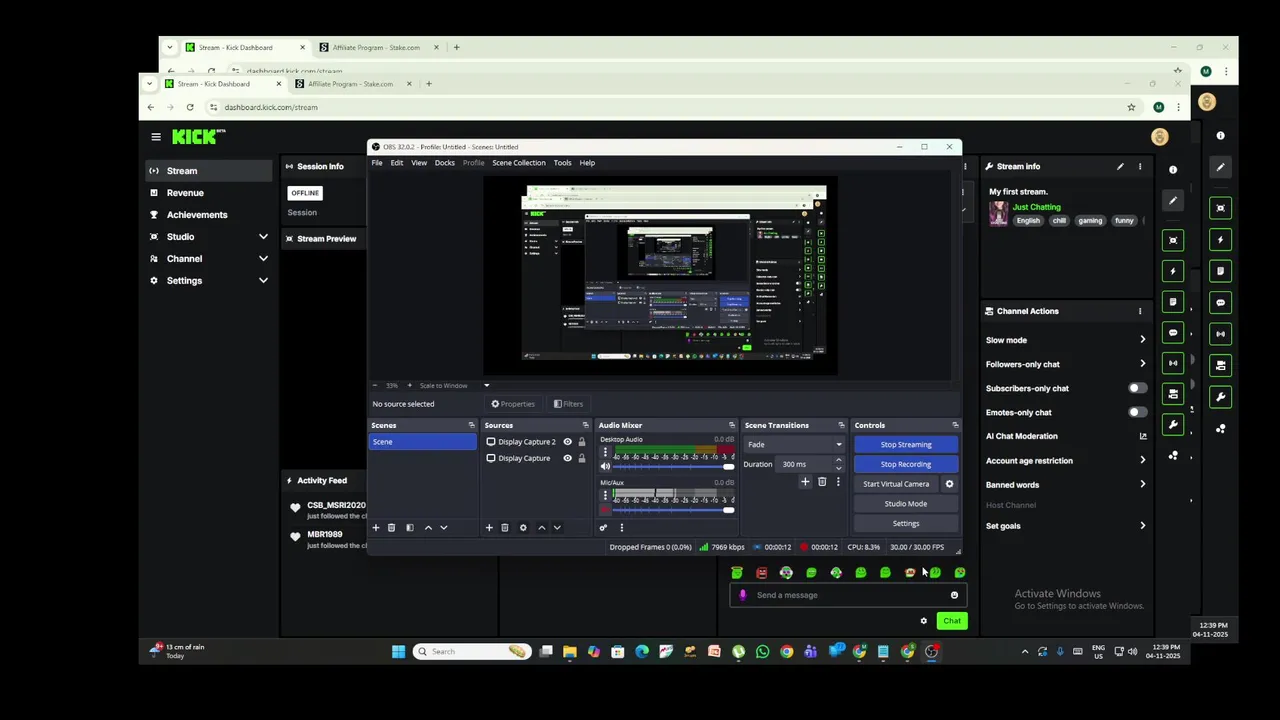Open Fade transition dropdown
This screenshot has width=1280, height=720.
pos(795,445)
